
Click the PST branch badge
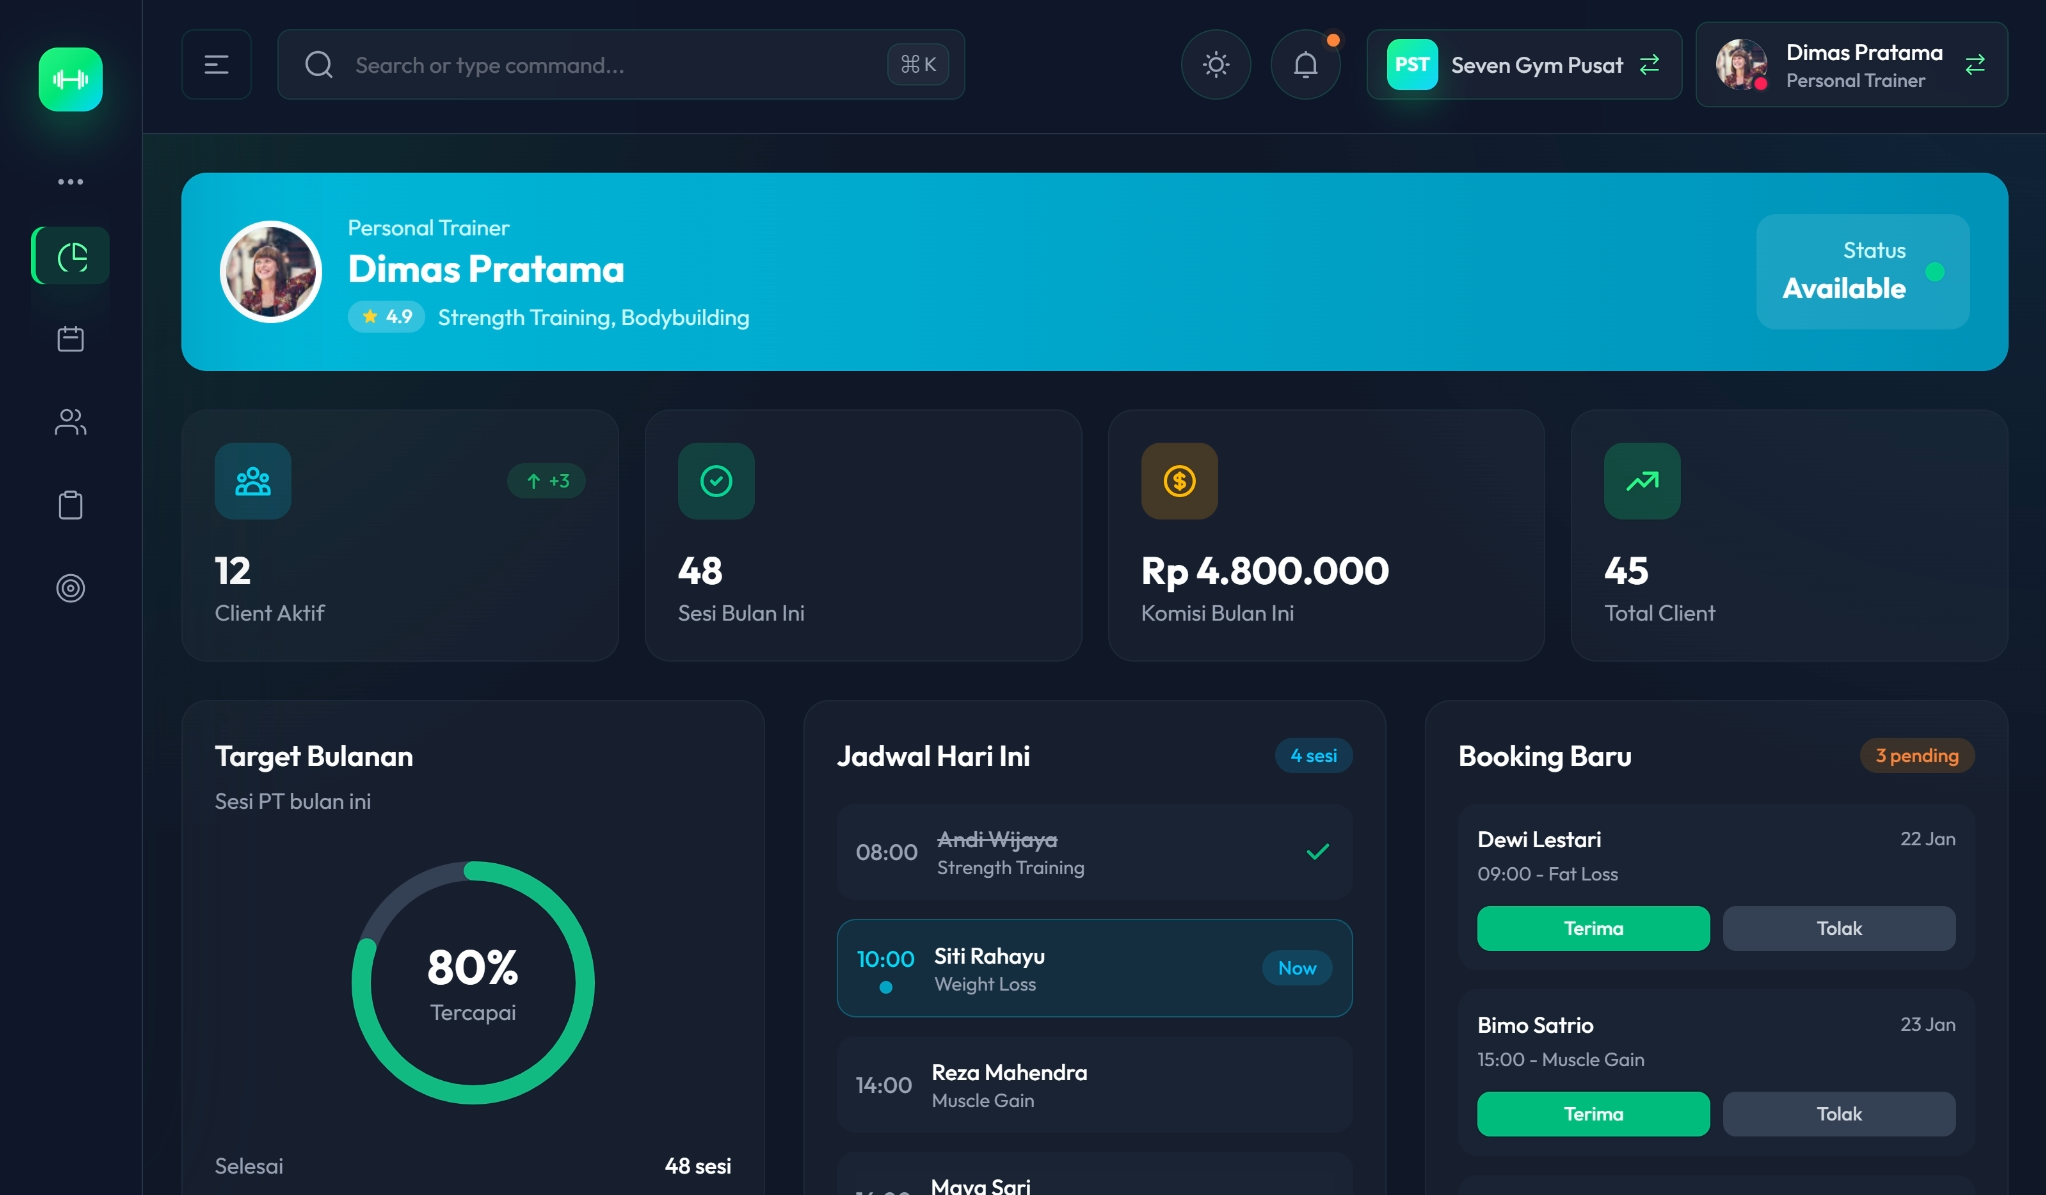coord(1412,65)
